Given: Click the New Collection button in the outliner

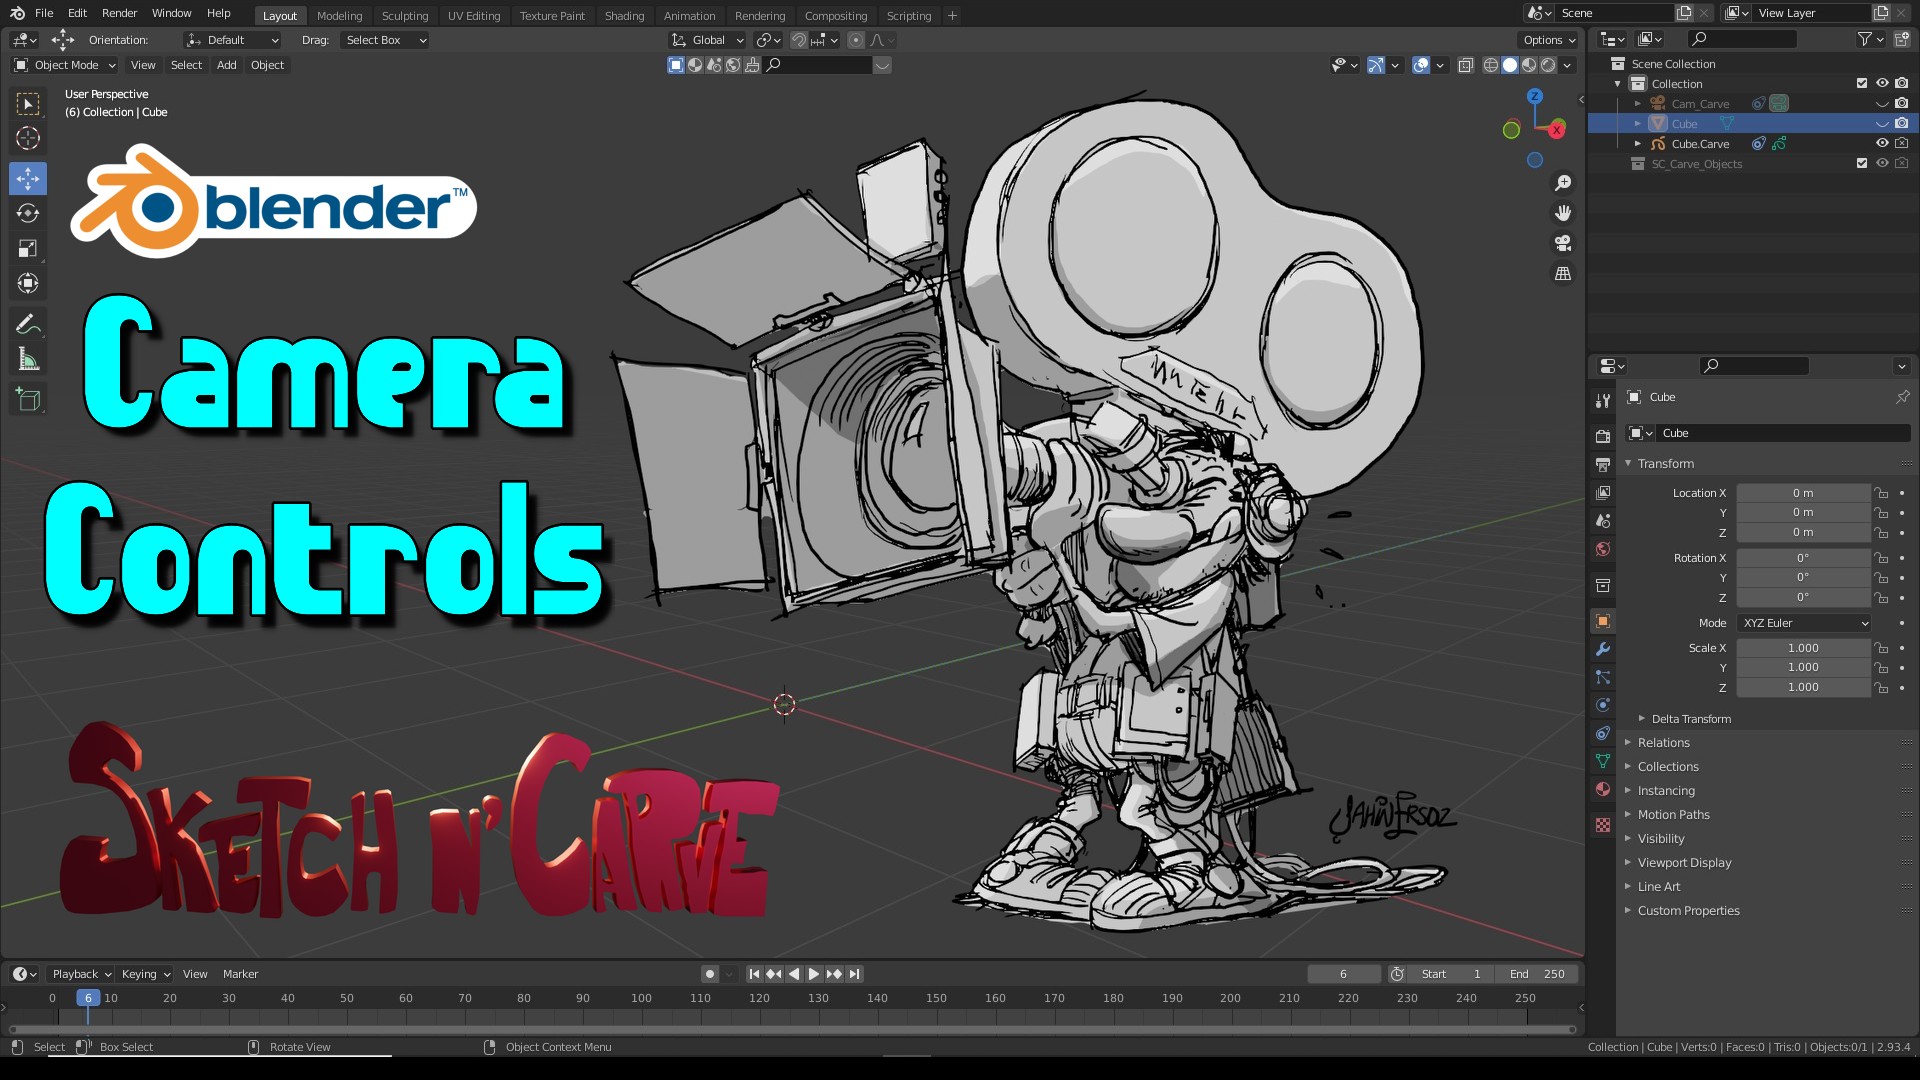Looking at the screenshot, I should coord(1902,38).
